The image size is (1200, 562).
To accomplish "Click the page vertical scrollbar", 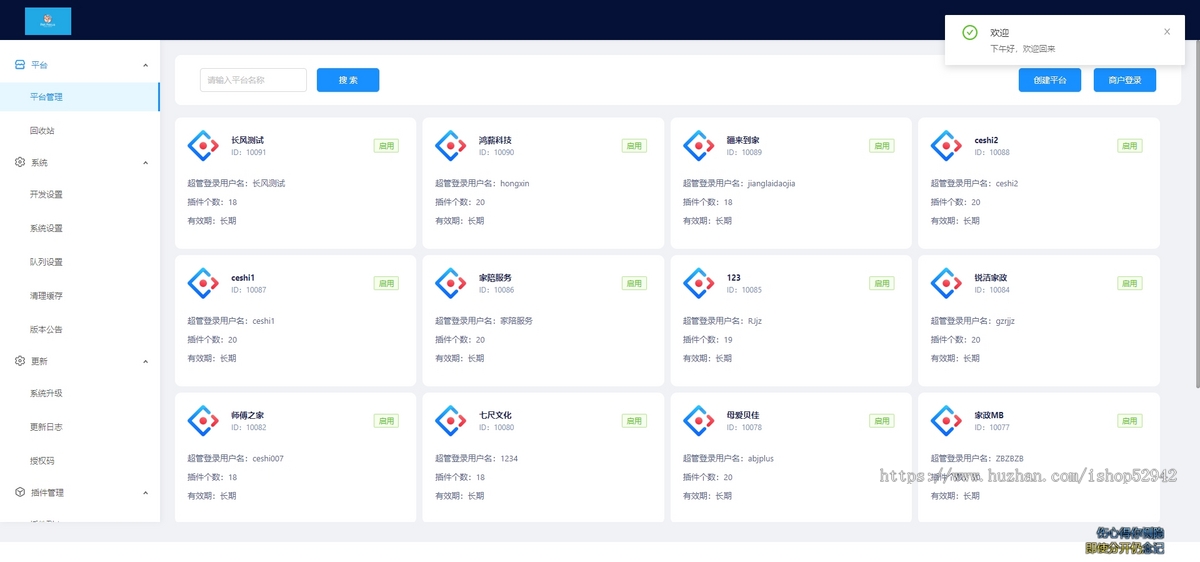I will [x=1196, y=215].
